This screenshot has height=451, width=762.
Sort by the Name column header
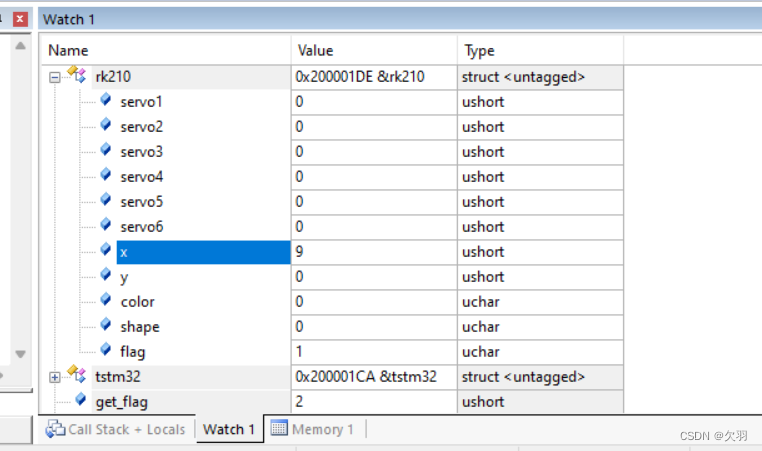pyautogui.click(x=166, y=51)
